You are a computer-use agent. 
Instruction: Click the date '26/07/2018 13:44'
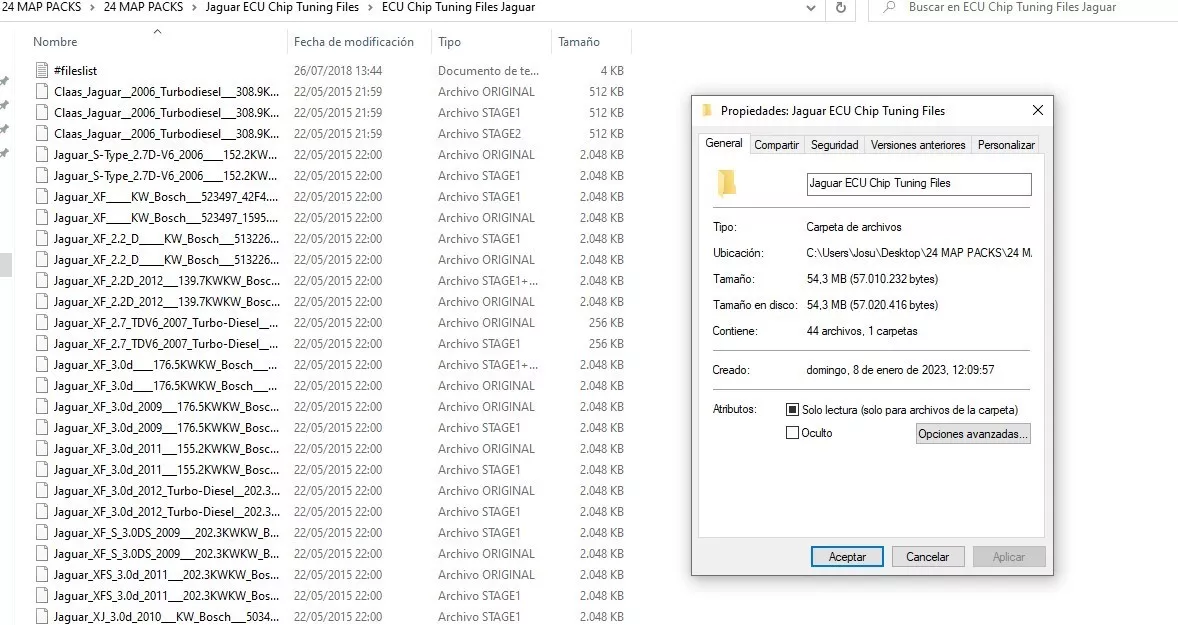[x=337, y=71]
